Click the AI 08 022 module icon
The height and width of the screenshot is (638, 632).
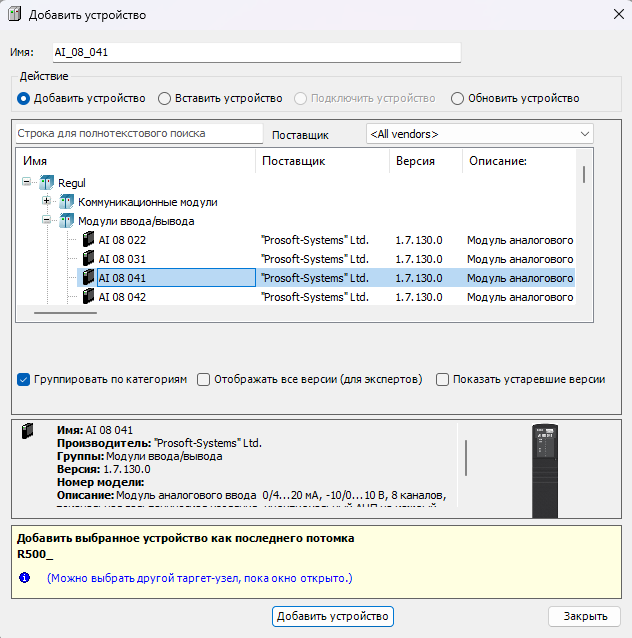(x=88, y=240)
